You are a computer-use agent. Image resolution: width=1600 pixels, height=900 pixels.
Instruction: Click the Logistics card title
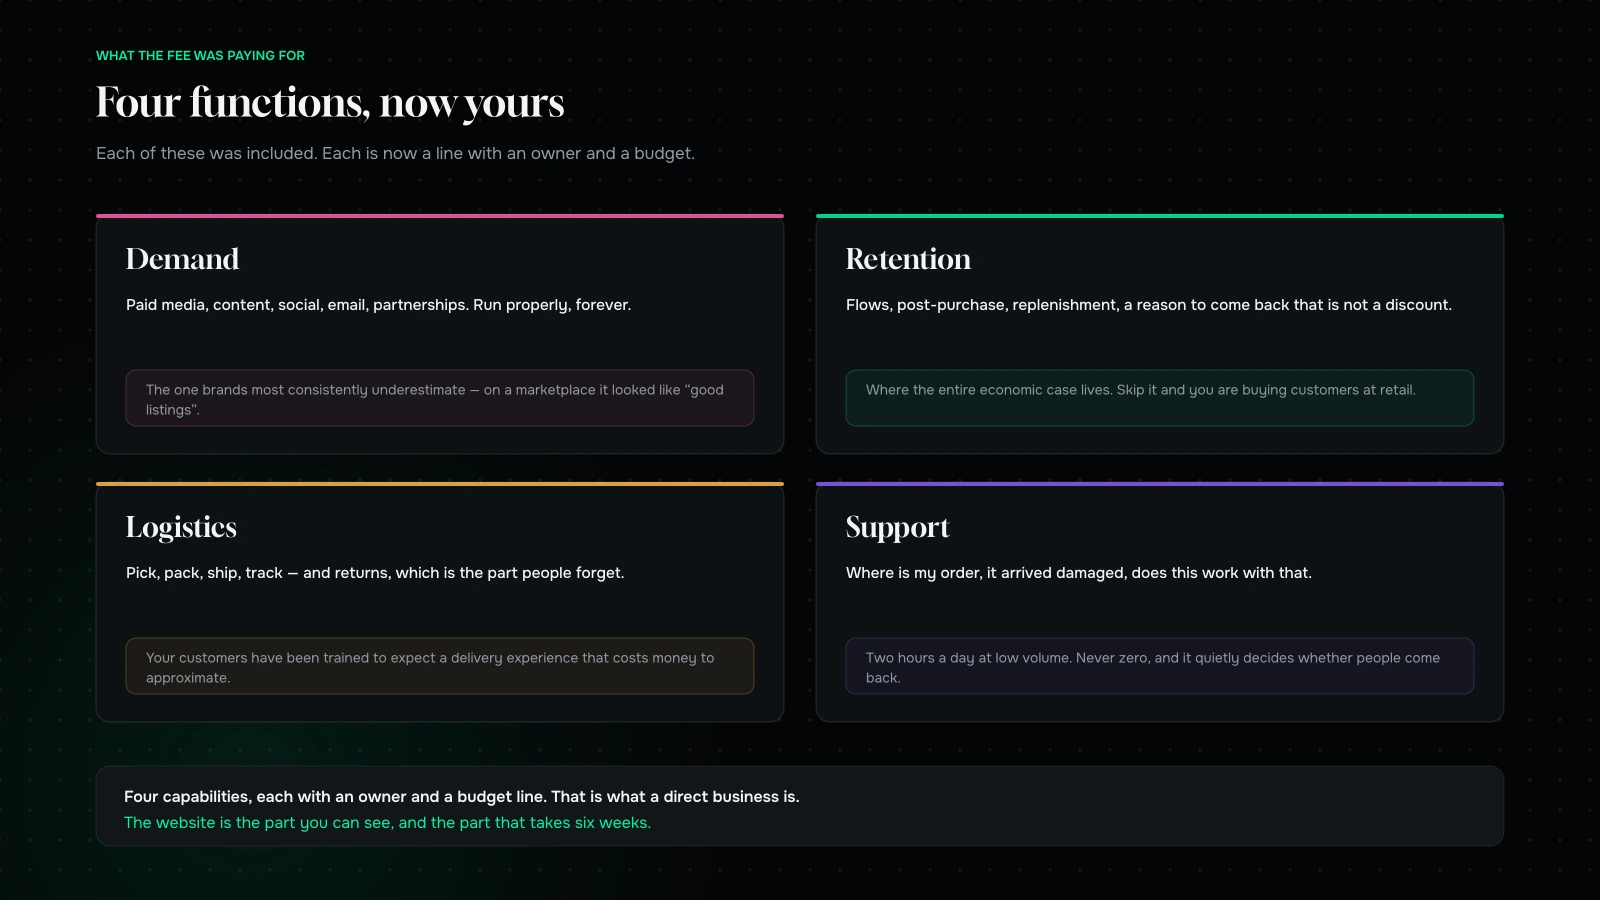[181, 527]
